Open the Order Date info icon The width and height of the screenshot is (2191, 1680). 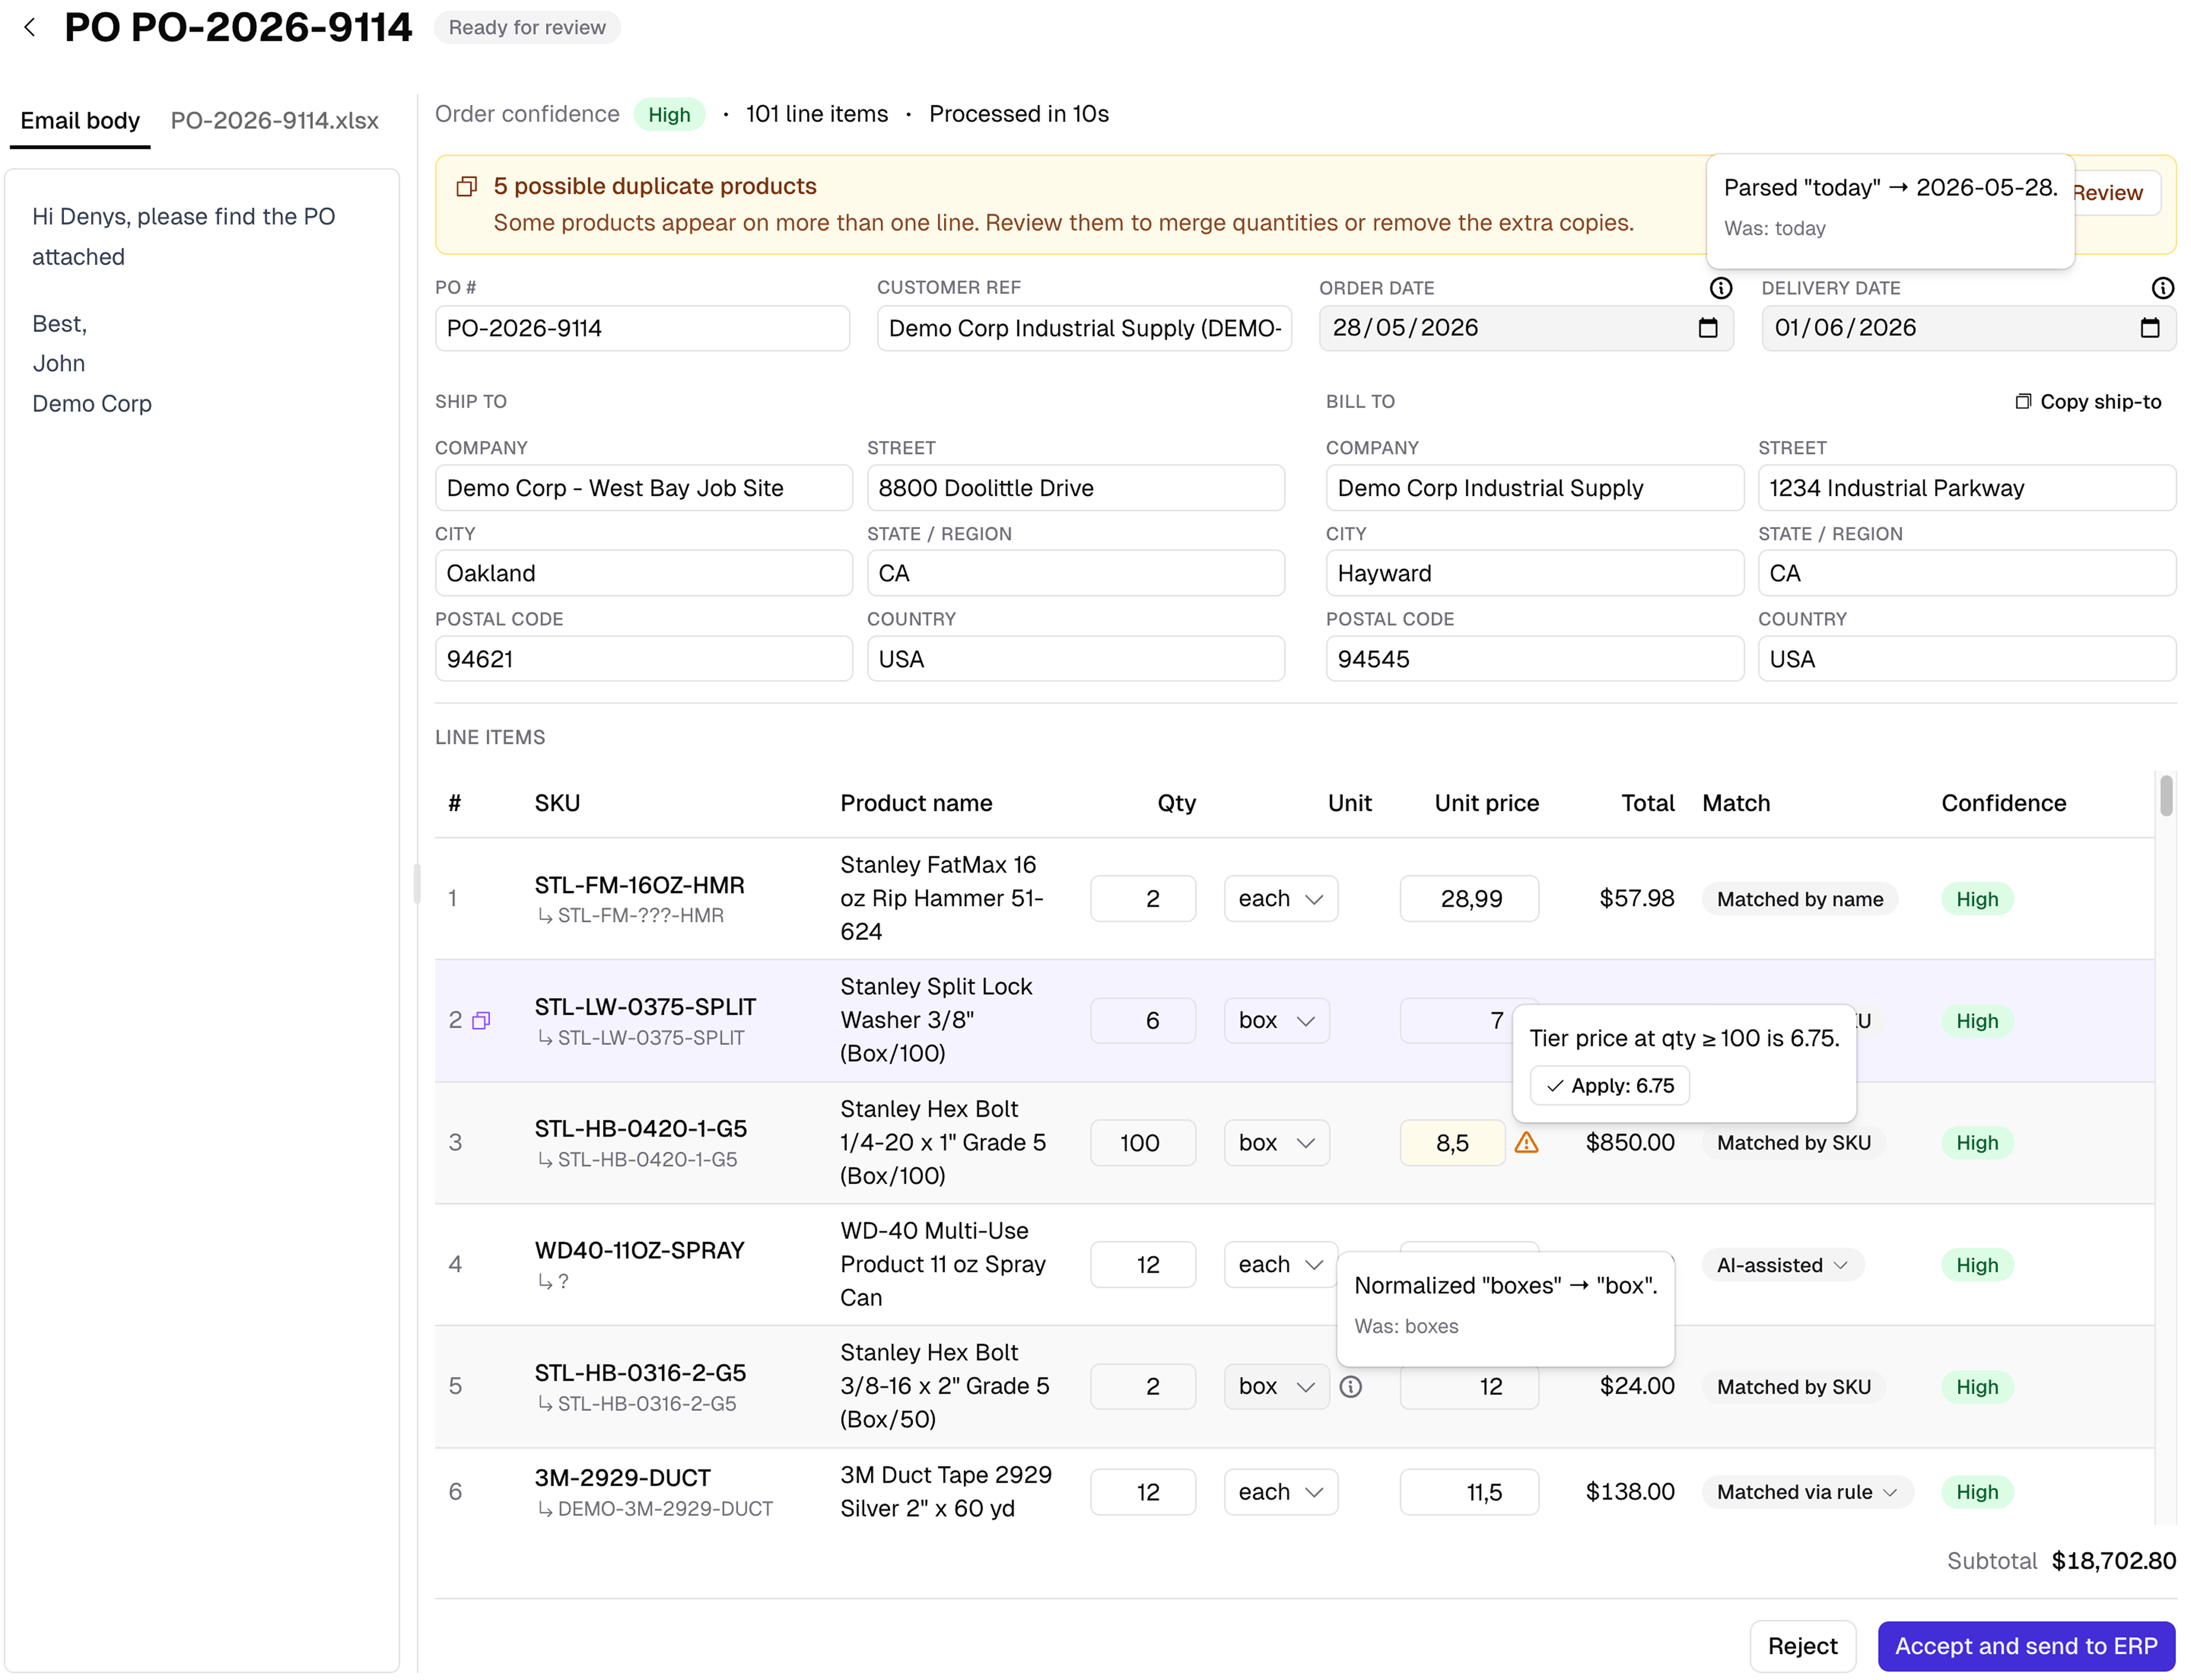pyautogui.click(x=1720, y=288)
